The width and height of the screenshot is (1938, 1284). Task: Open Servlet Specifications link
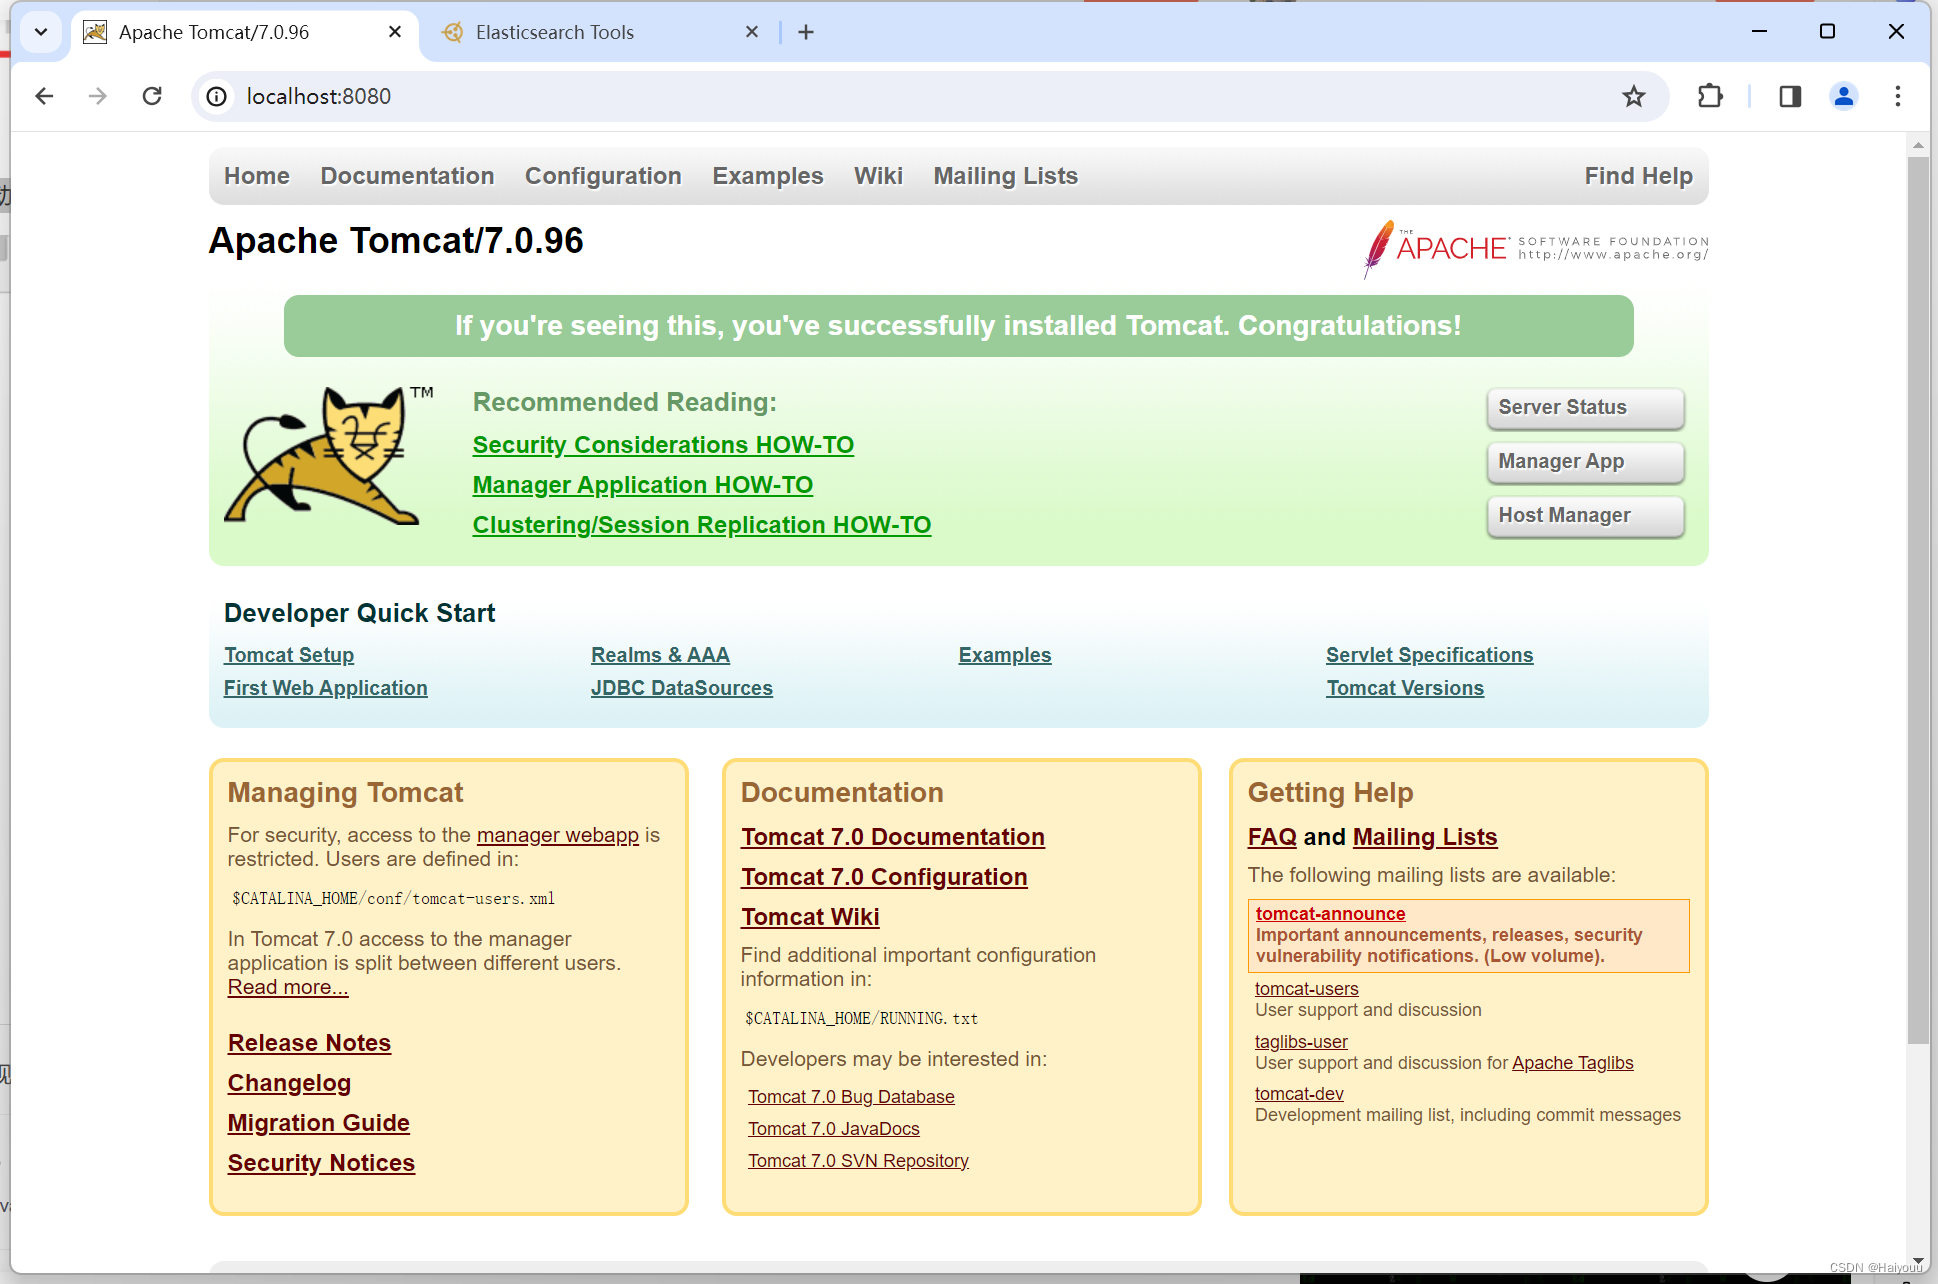click(1429, 655)
